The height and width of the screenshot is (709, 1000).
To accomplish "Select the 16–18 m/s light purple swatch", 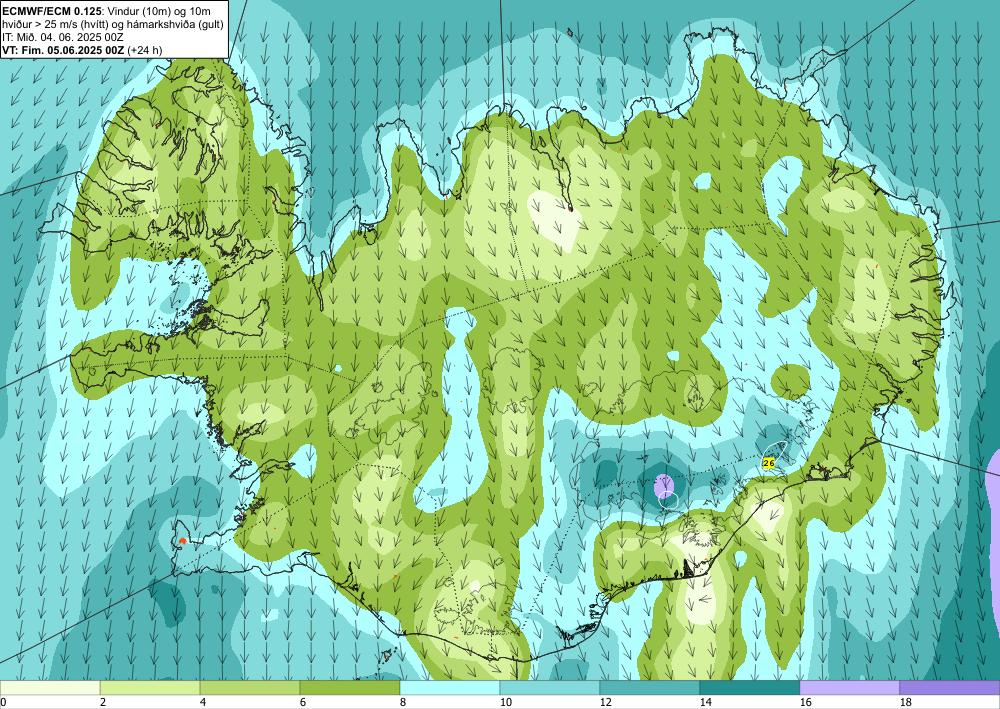I will point(849,687).
